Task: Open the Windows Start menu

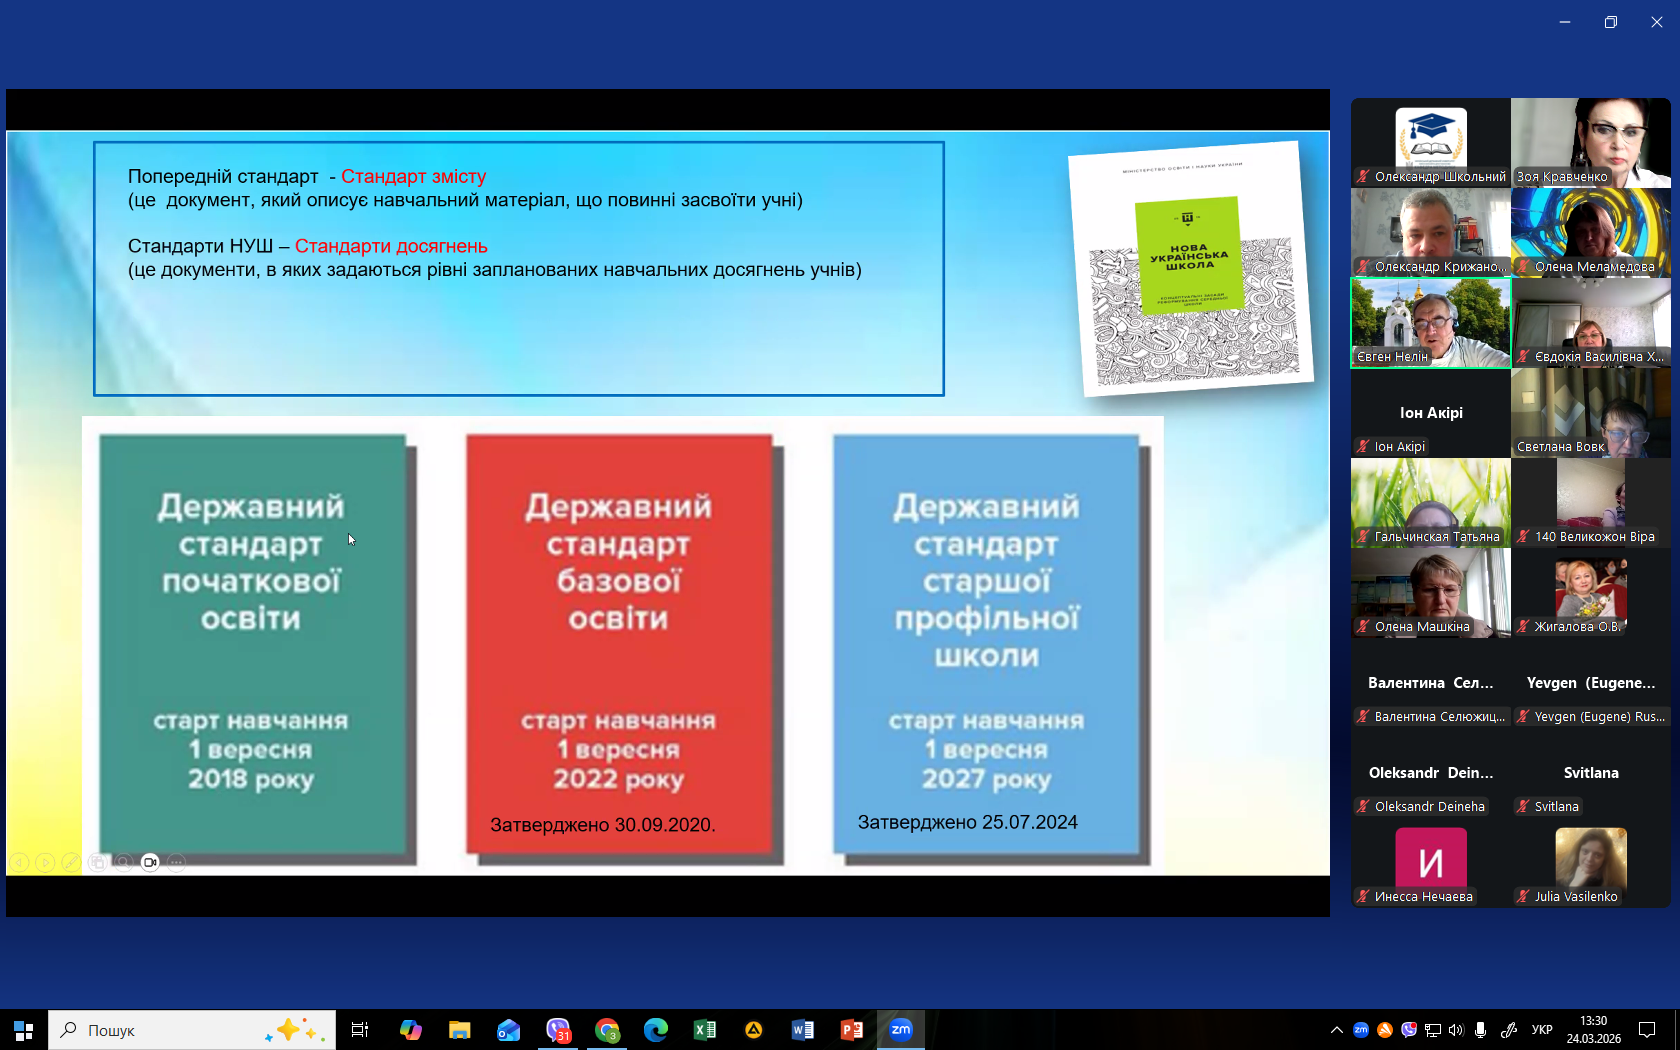Action: [x=24, y=1030]
